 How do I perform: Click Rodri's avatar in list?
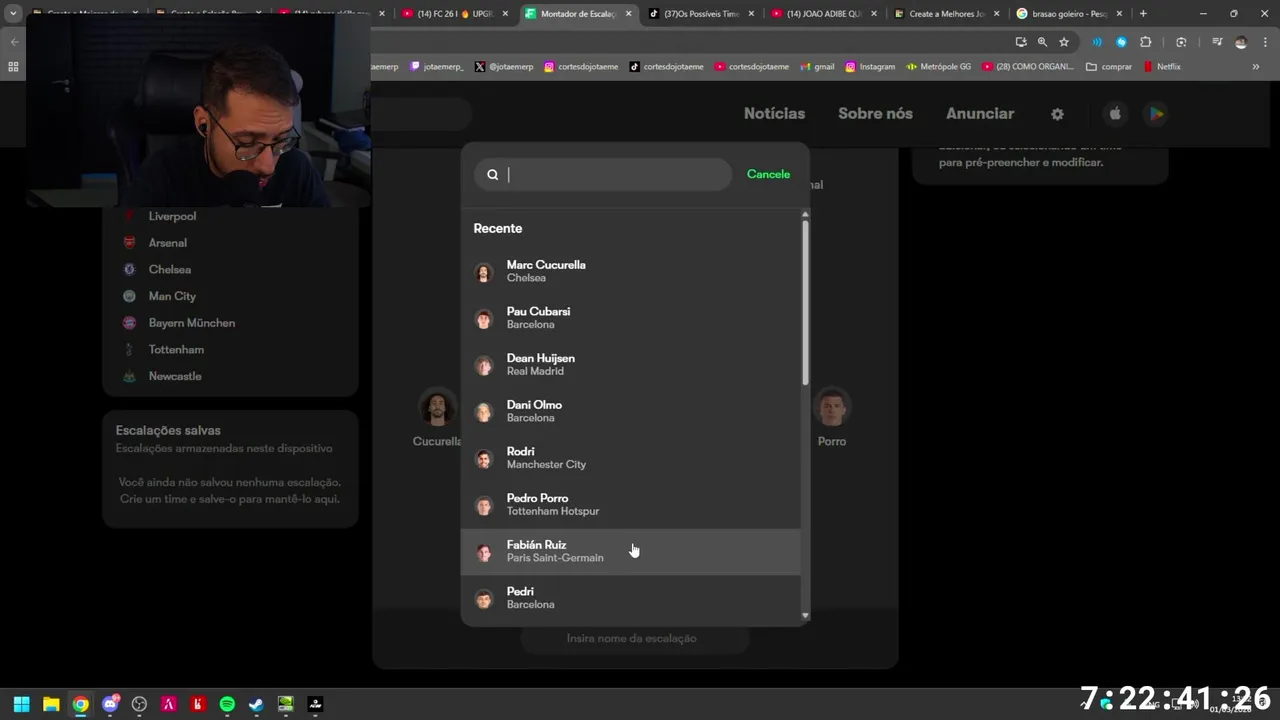(484, 459)
